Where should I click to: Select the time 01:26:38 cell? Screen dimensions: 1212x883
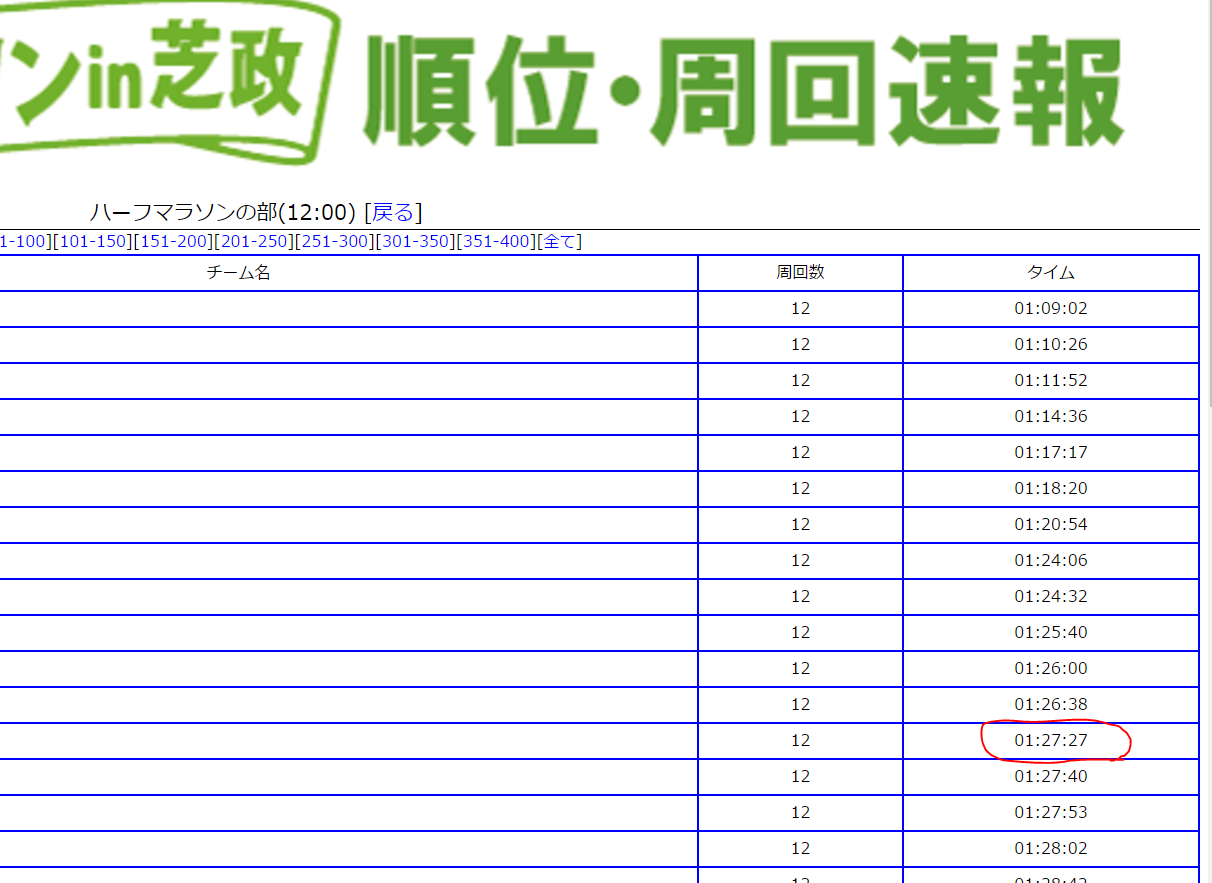(1051, 705)
